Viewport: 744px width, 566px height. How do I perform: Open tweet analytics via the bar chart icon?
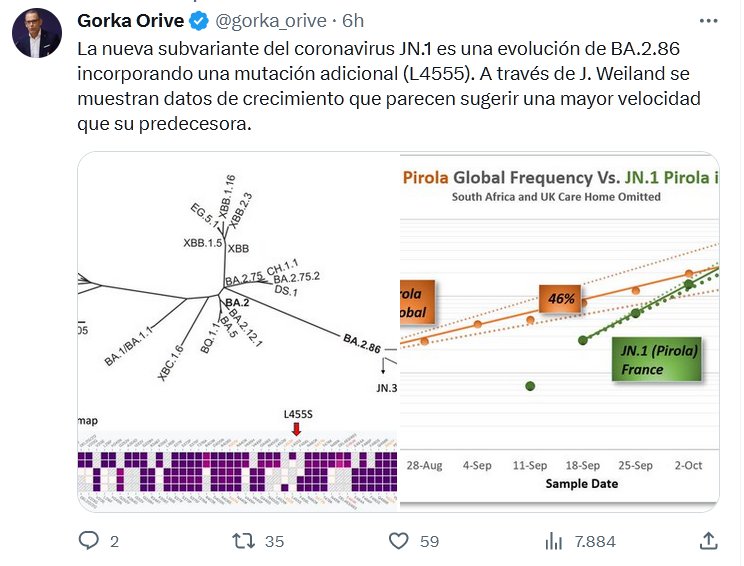tap(553, 541)
